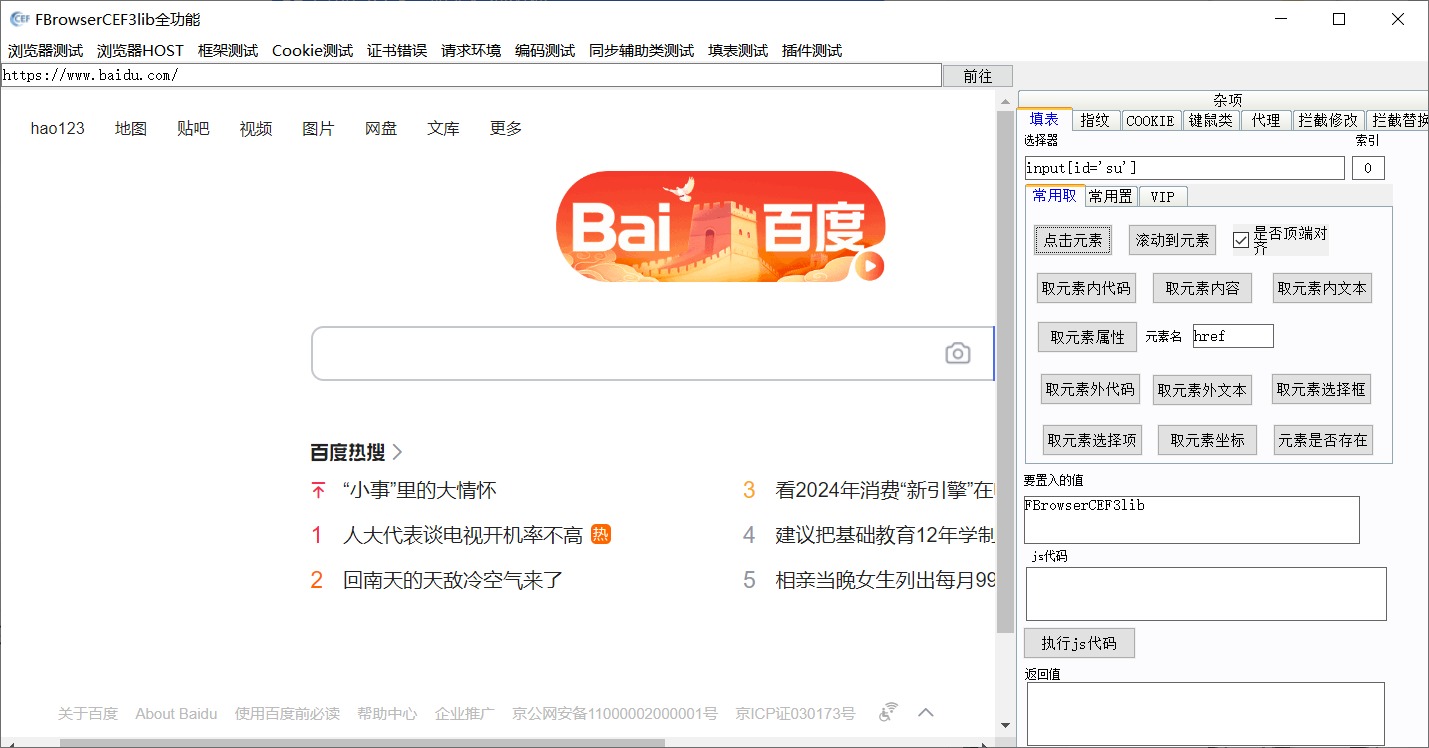Switch to the VIP sub-tab

coord(1163,196)
